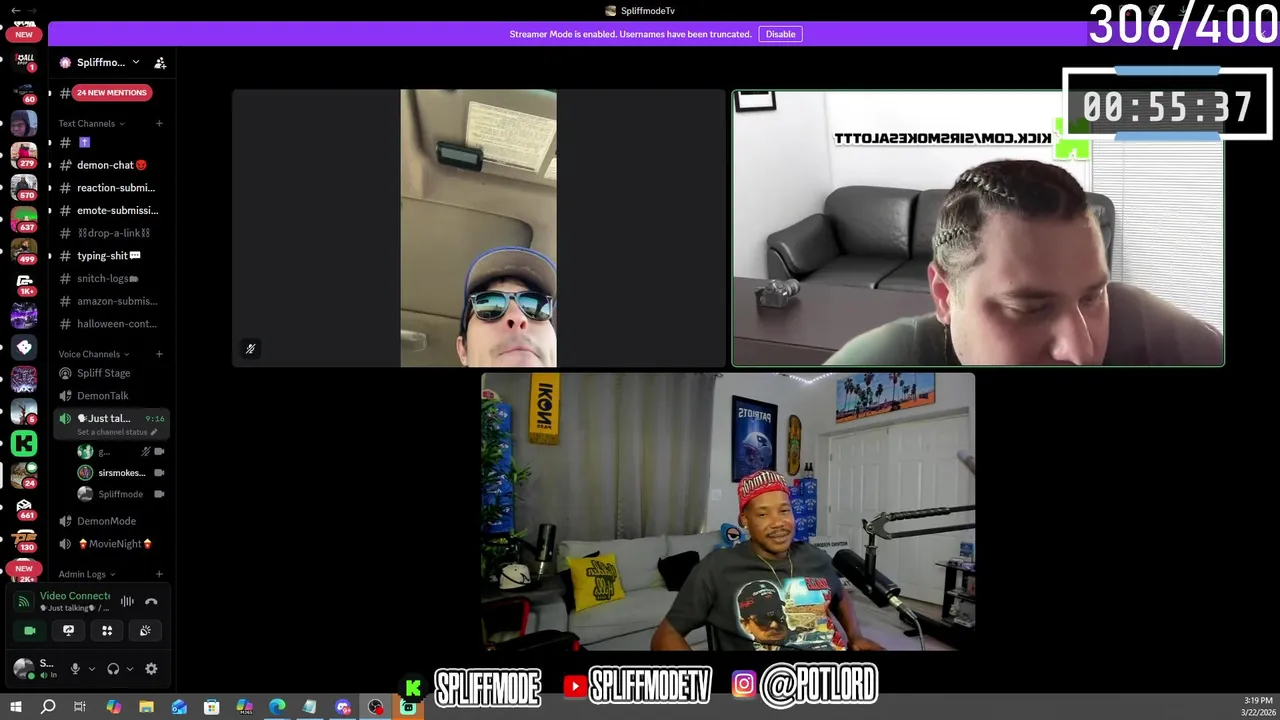
Task: Add a channel to Admin Logs with plus
Action: [x=159, y=574]
